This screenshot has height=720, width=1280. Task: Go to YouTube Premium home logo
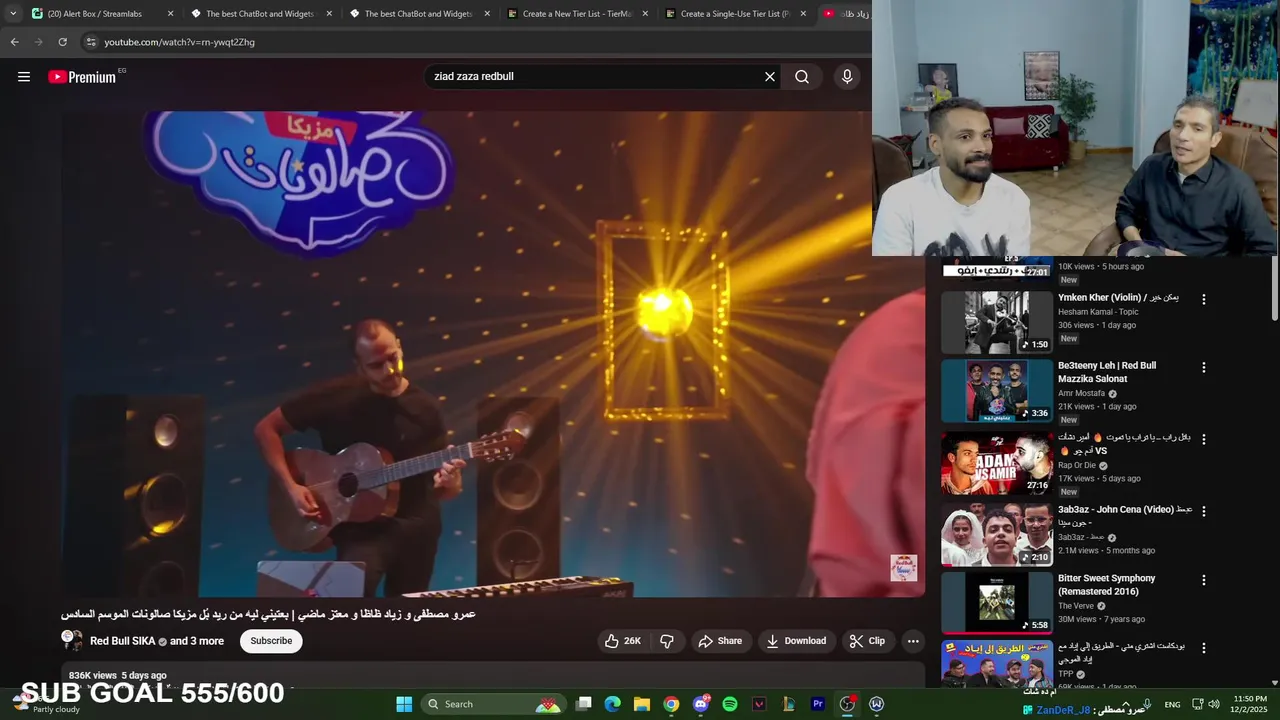(82, 77)
